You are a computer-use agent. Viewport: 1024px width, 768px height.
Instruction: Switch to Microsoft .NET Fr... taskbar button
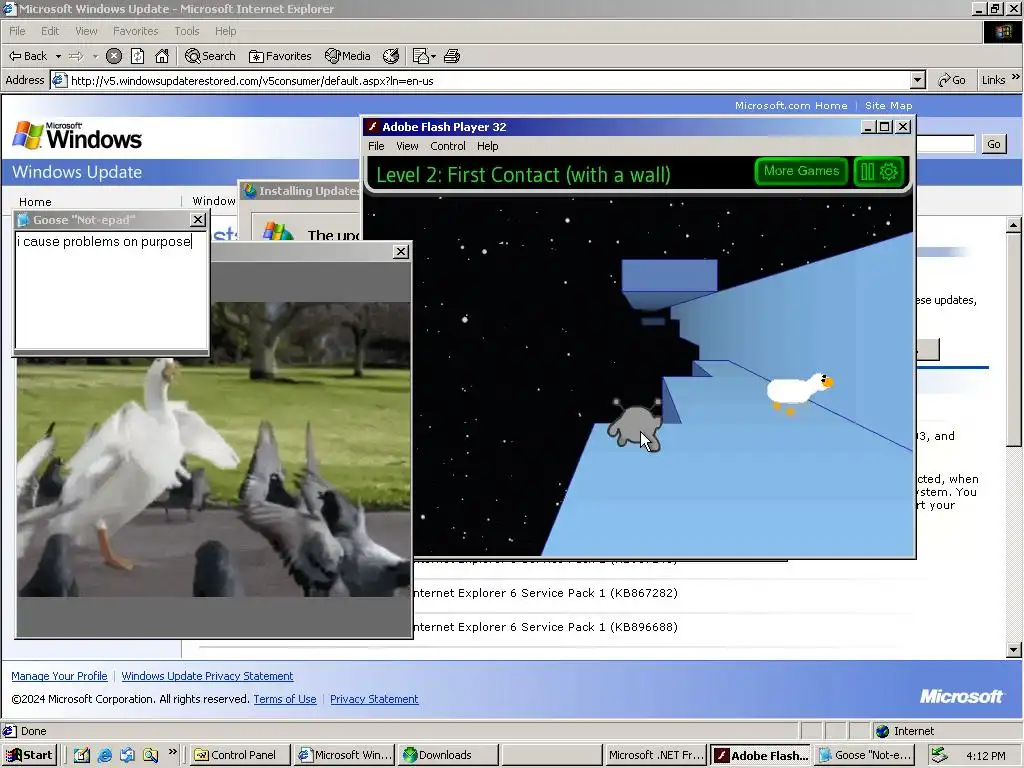pyautogui.click(x=654, y=755)
